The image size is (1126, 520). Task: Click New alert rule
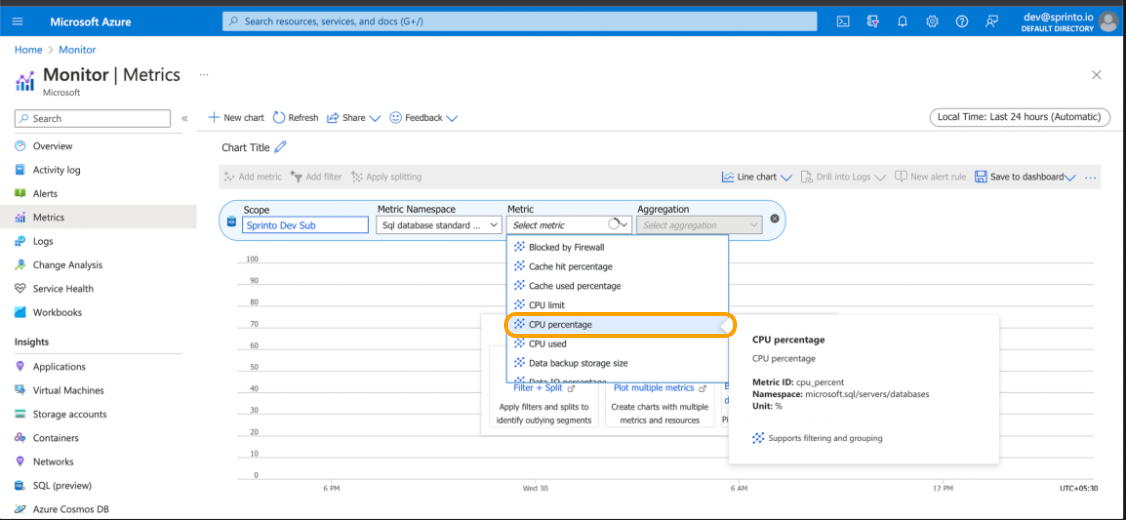coord(930,177)
